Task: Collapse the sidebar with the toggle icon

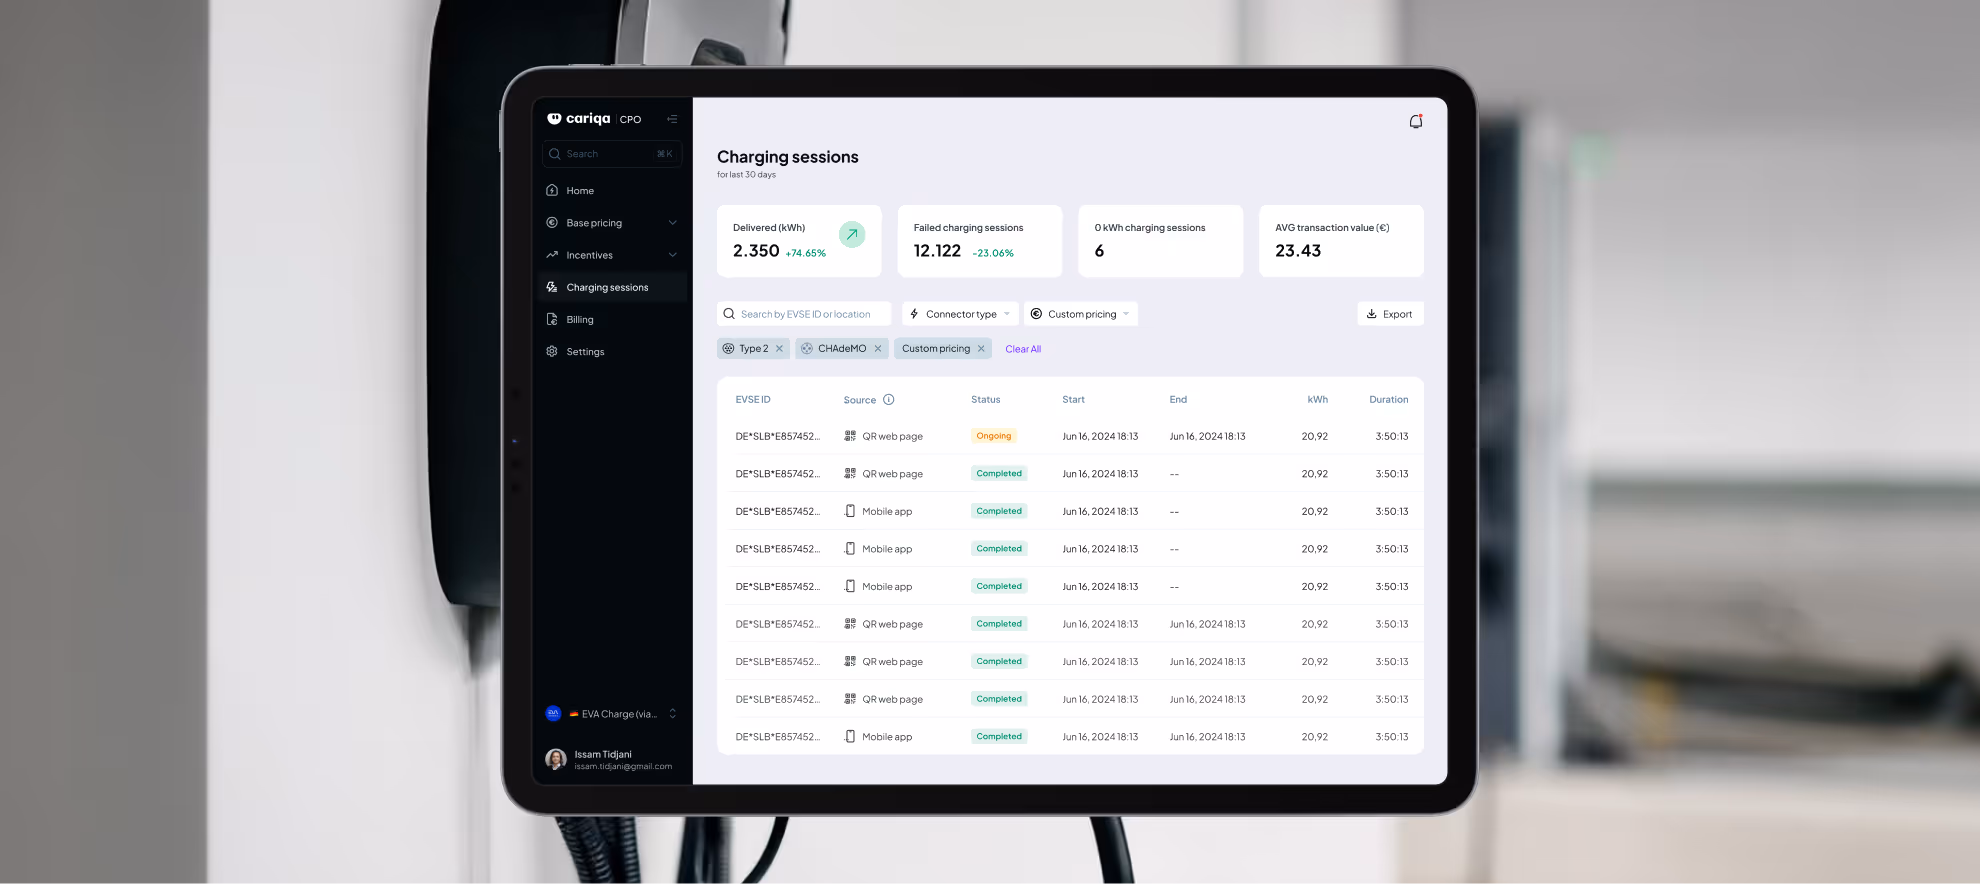Action: [x=672, y=119]
